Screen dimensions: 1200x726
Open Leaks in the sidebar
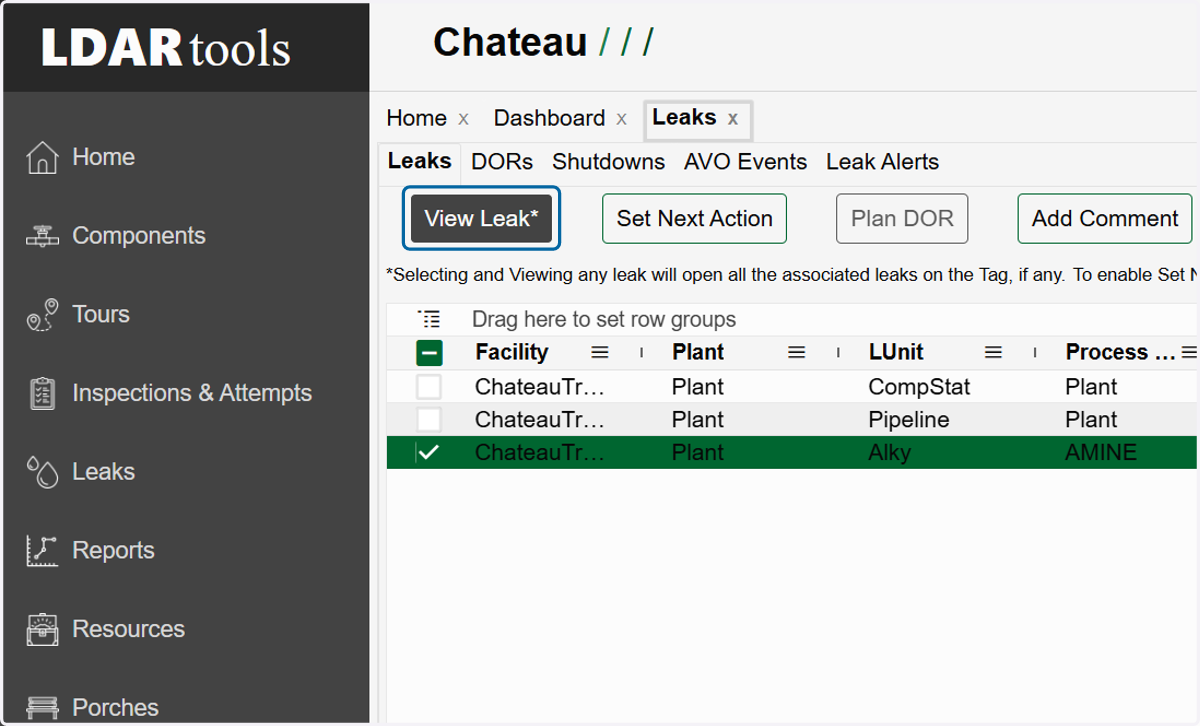click(103, 471)
